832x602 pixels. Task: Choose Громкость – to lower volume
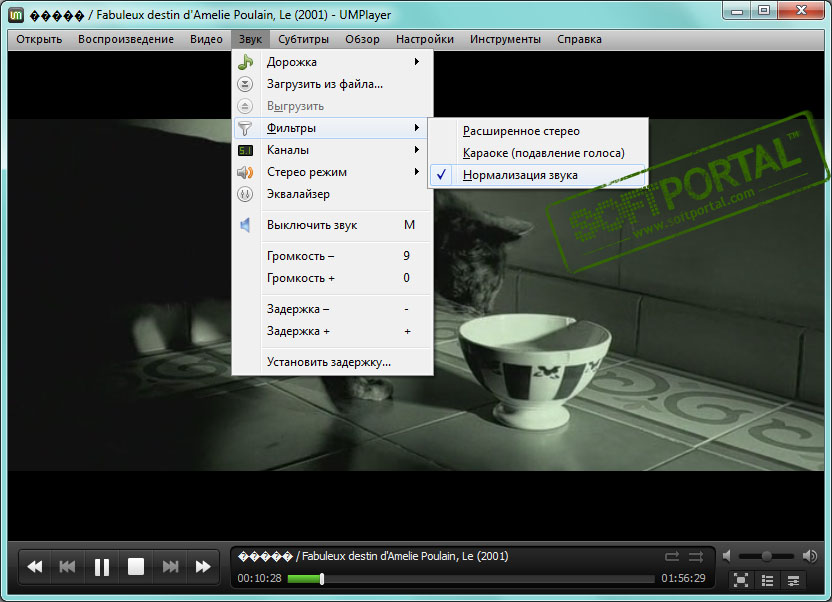[333, 256]
